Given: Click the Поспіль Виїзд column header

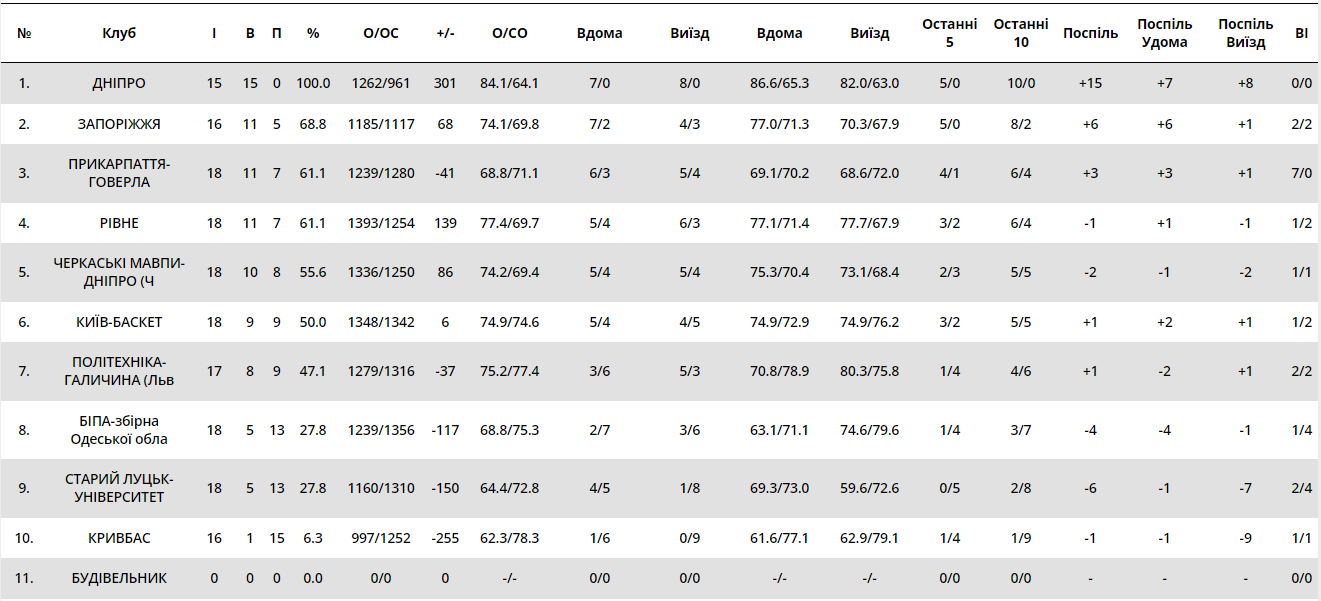Looking at the screenshot, I should click(x=1245, y=33).
